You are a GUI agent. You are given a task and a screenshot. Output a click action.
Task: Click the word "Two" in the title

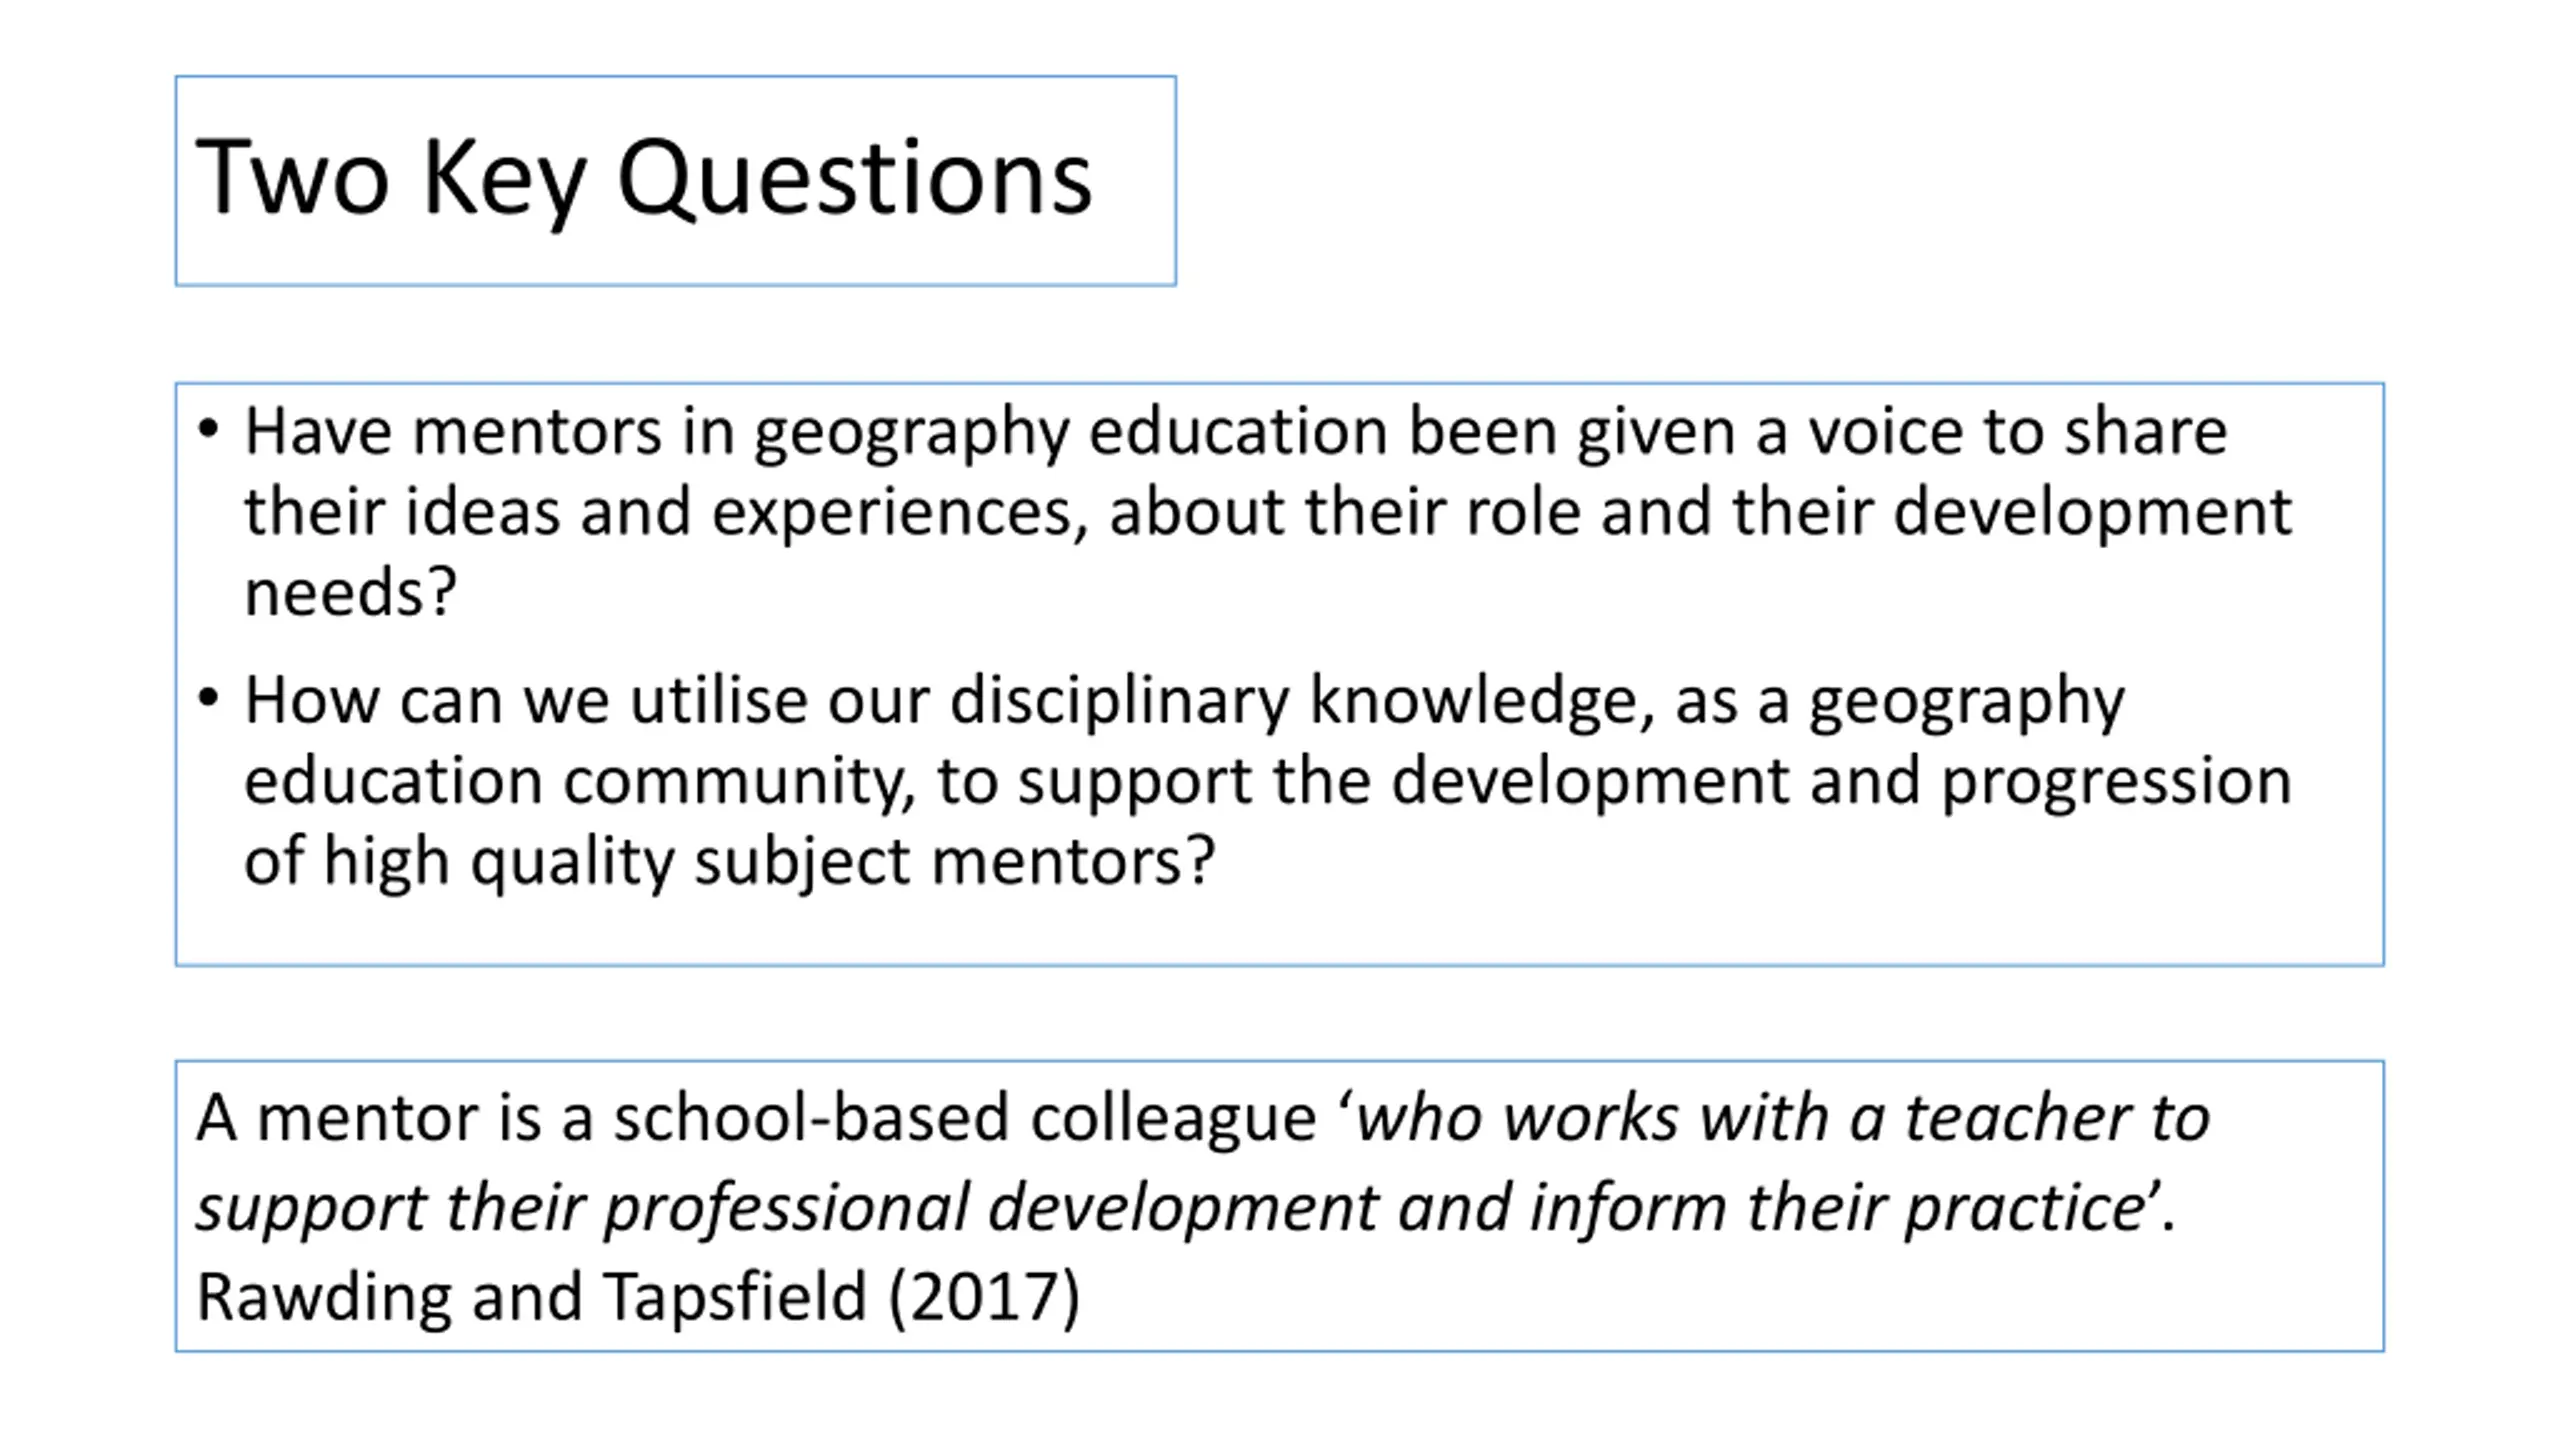pyautogui.click(x=292, y=178)
